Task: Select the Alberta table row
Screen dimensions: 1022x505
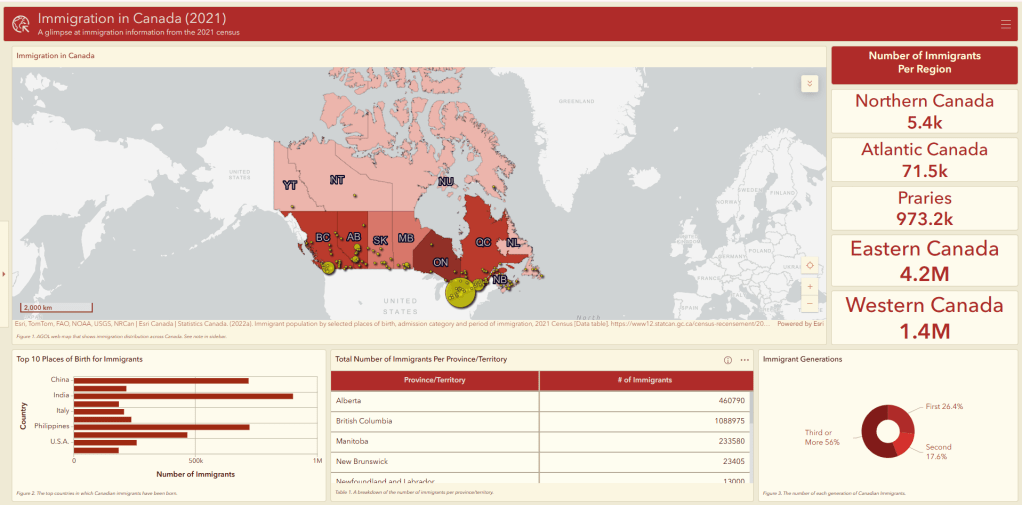Action: [540, 400]
